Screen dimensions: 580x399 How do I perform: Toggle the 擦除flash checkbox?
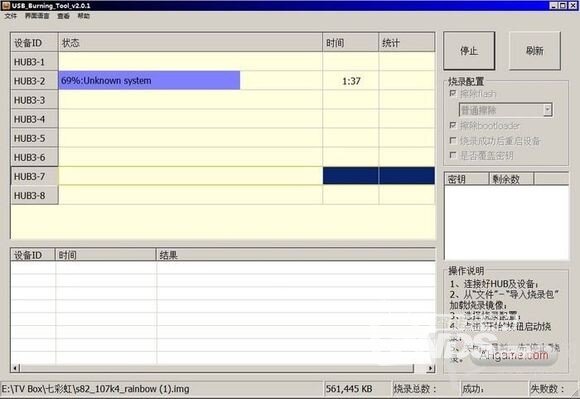453,93
